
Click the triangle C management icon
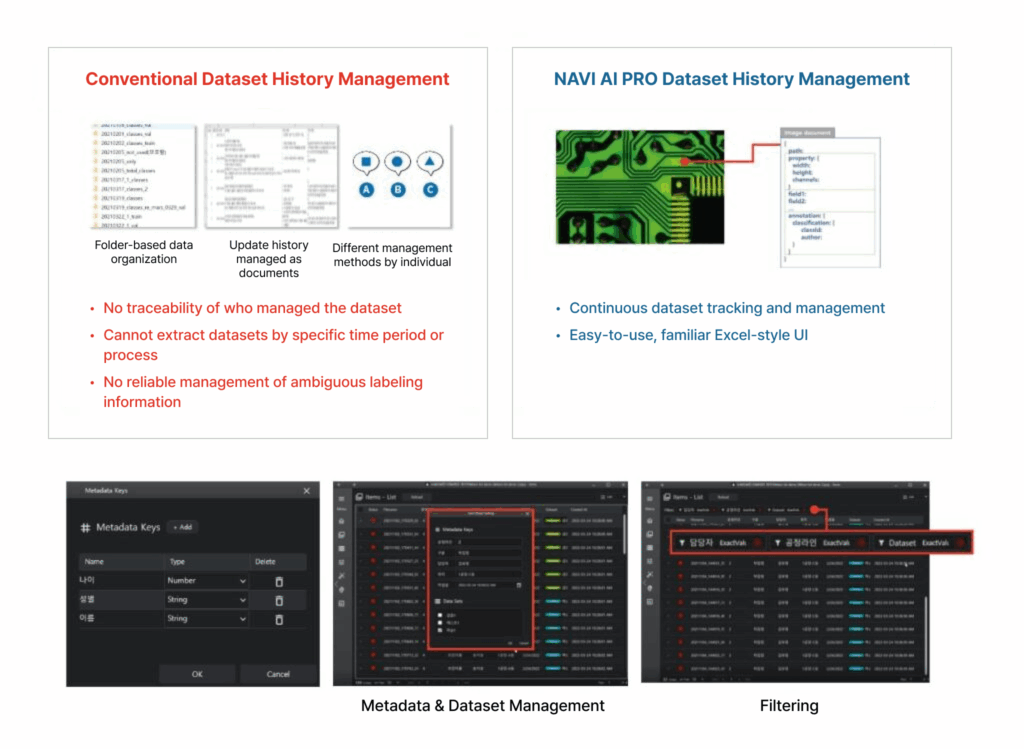430,161
